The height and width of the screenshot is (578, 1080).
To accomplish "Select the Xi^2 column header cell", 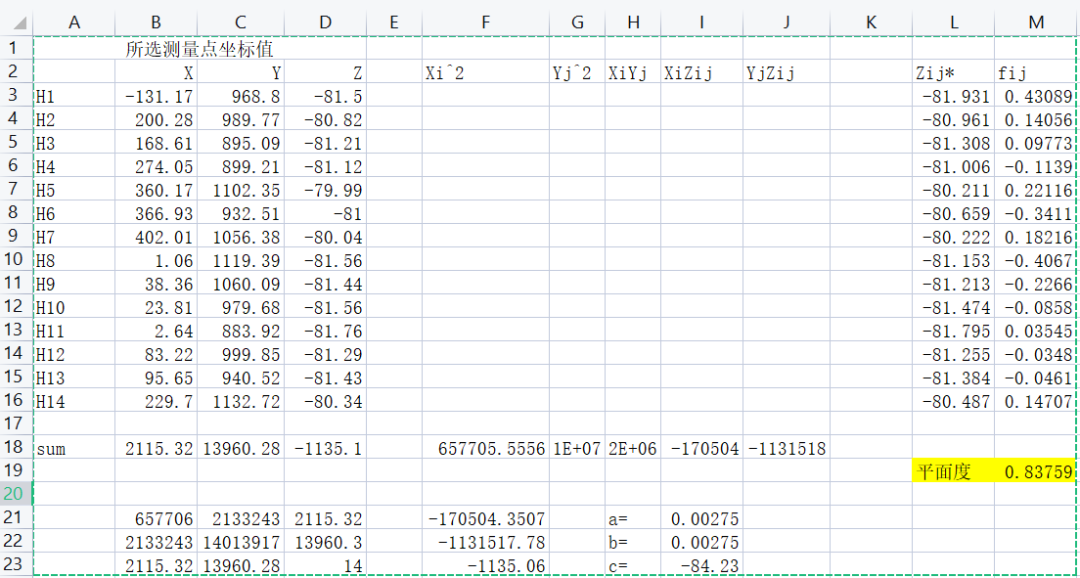I will click(485, 72).
